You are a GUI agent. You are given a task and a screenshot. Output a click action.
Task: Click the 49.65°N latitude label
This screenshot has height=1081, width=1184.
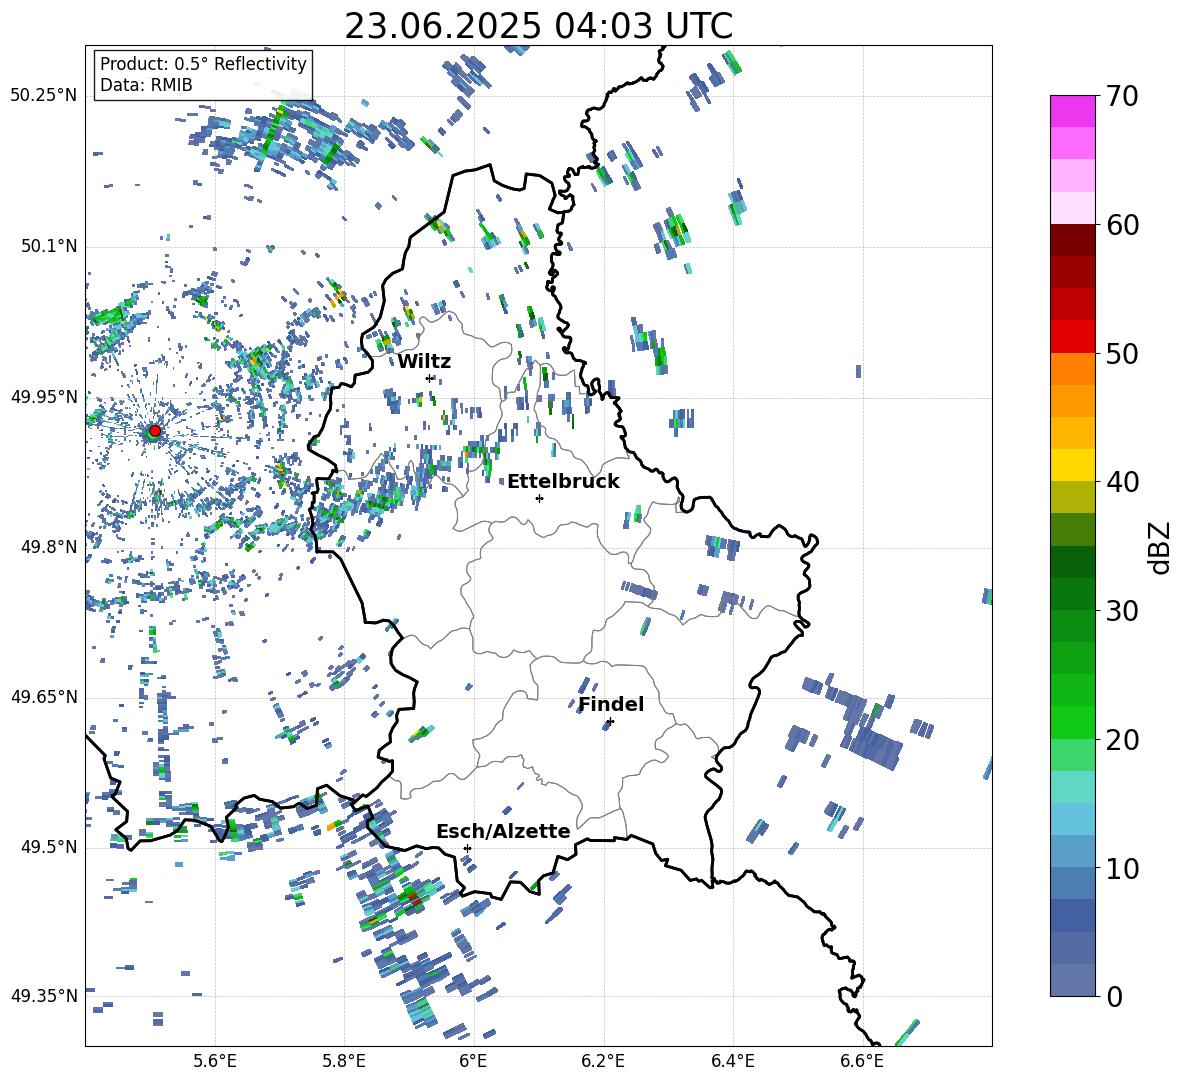pyautogui.click(x=44, y=696)
